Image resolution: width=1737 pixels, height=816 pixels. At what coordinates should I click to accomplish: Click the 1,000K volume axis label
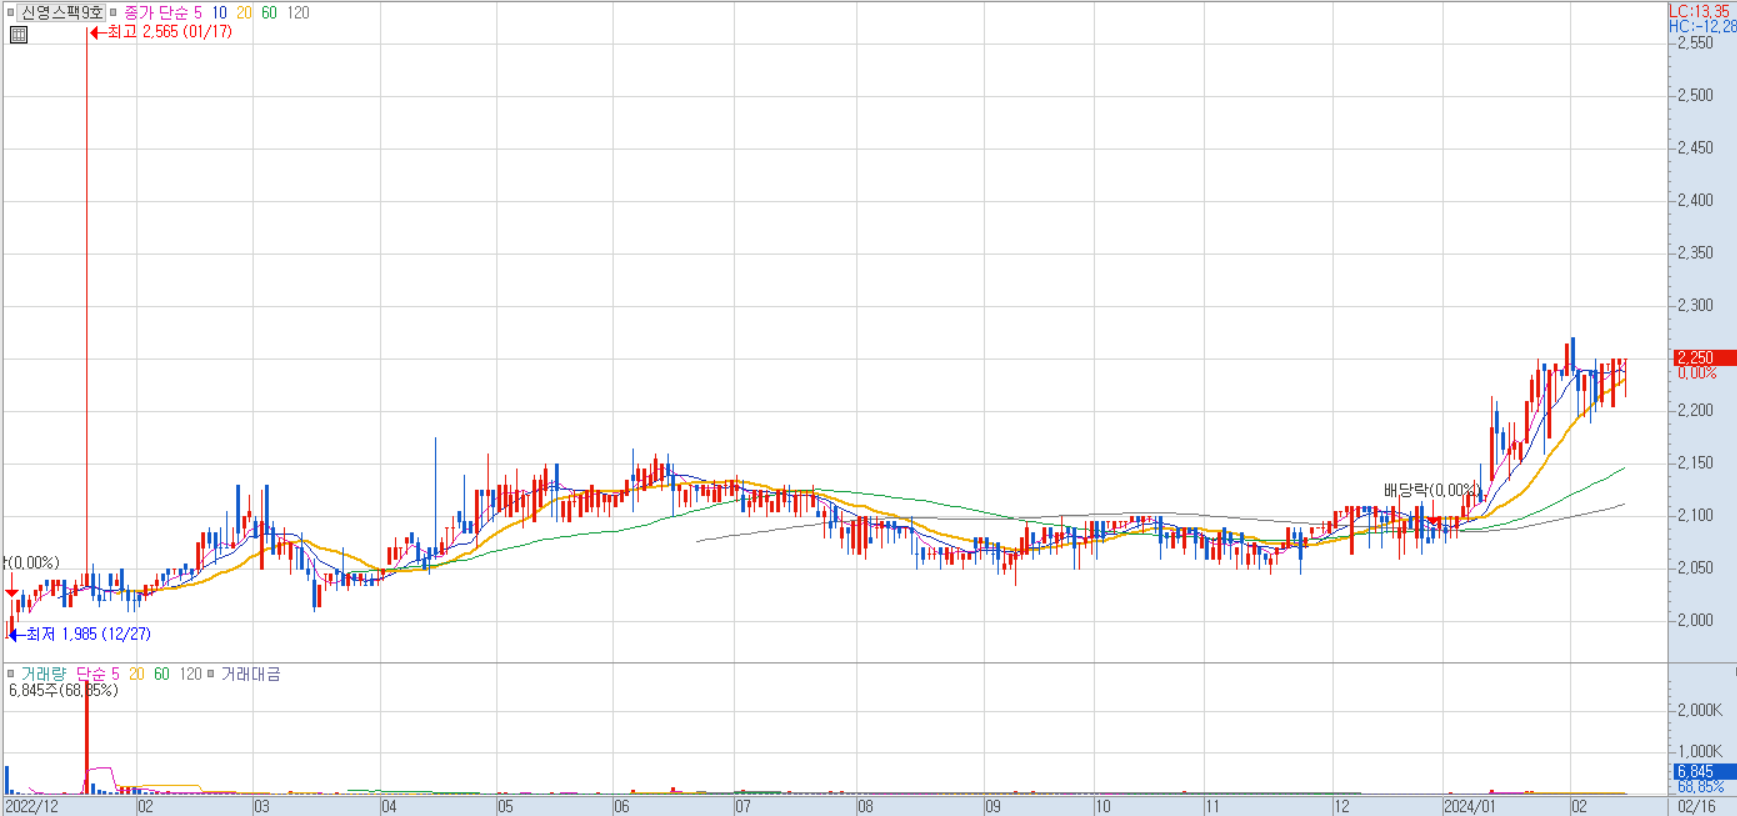1700,751
